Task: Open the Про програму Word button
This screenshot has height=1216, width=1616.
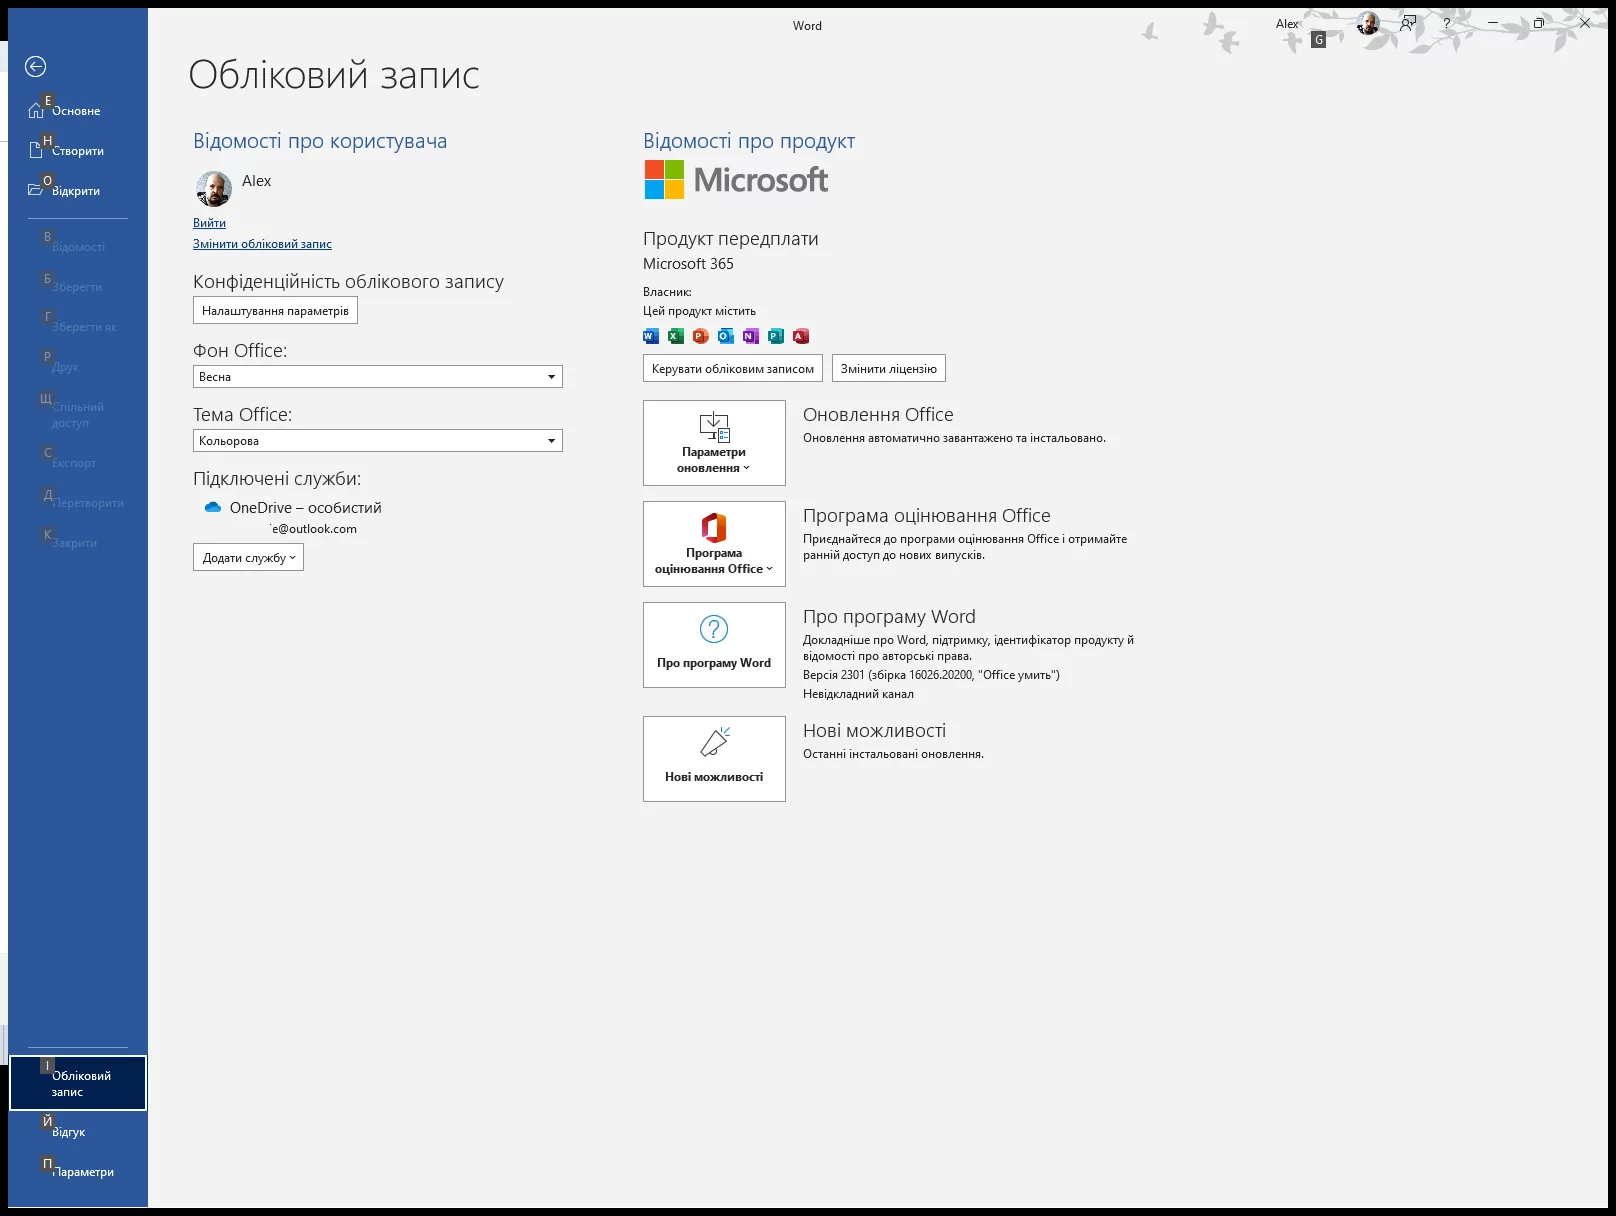Action: [714, 645]
